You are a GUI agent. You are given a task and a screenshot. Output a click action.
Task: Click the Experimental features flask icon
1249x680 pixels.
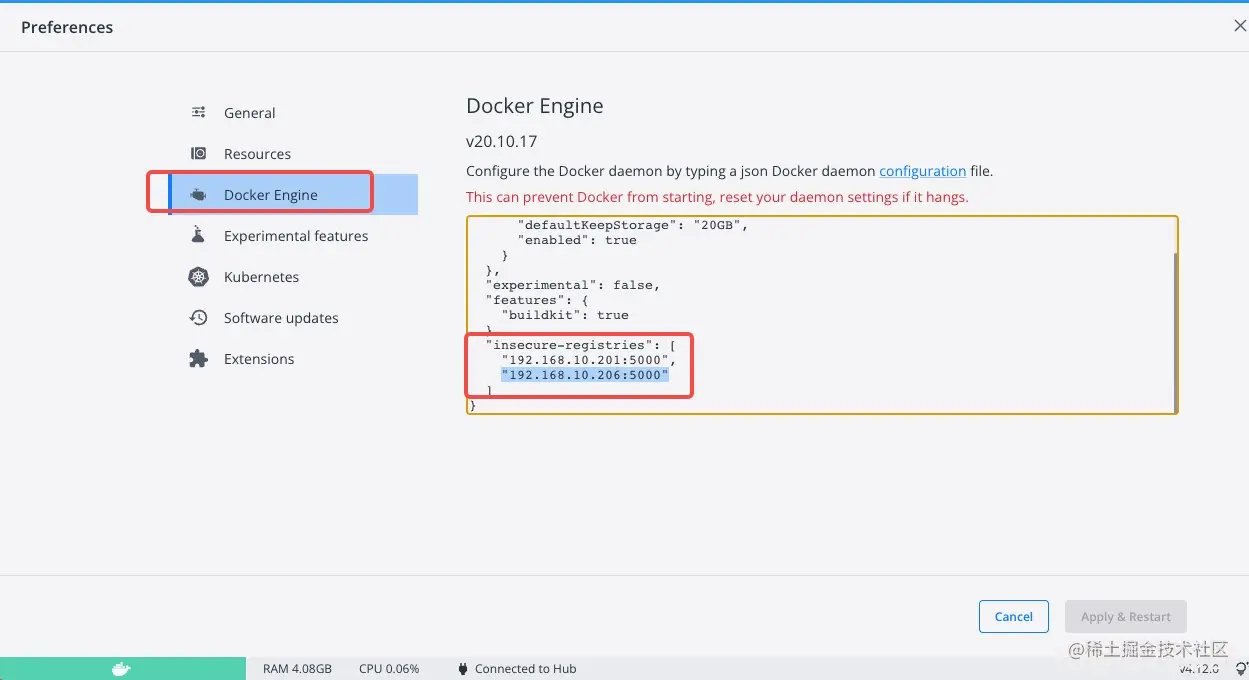tap(199, 235)
